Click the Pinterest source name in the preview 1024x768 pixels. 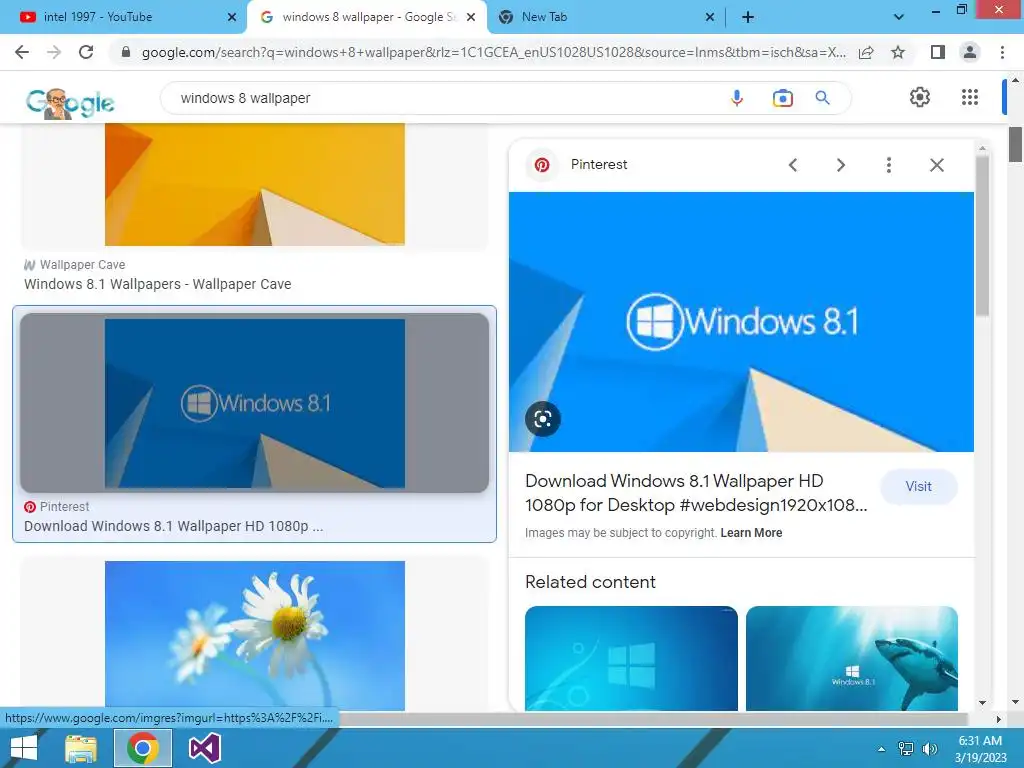[599, 165]
